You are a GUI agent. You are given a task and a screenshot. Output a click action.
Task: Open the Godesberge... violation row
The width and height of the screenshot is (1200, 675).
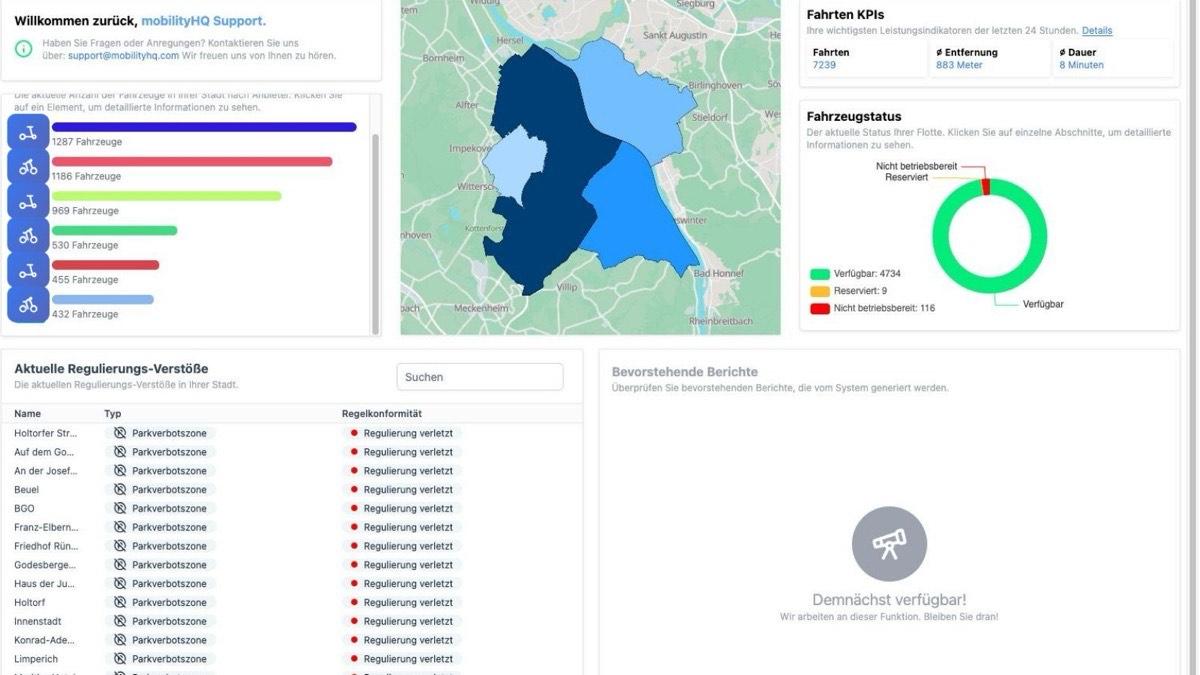point(292,565)
